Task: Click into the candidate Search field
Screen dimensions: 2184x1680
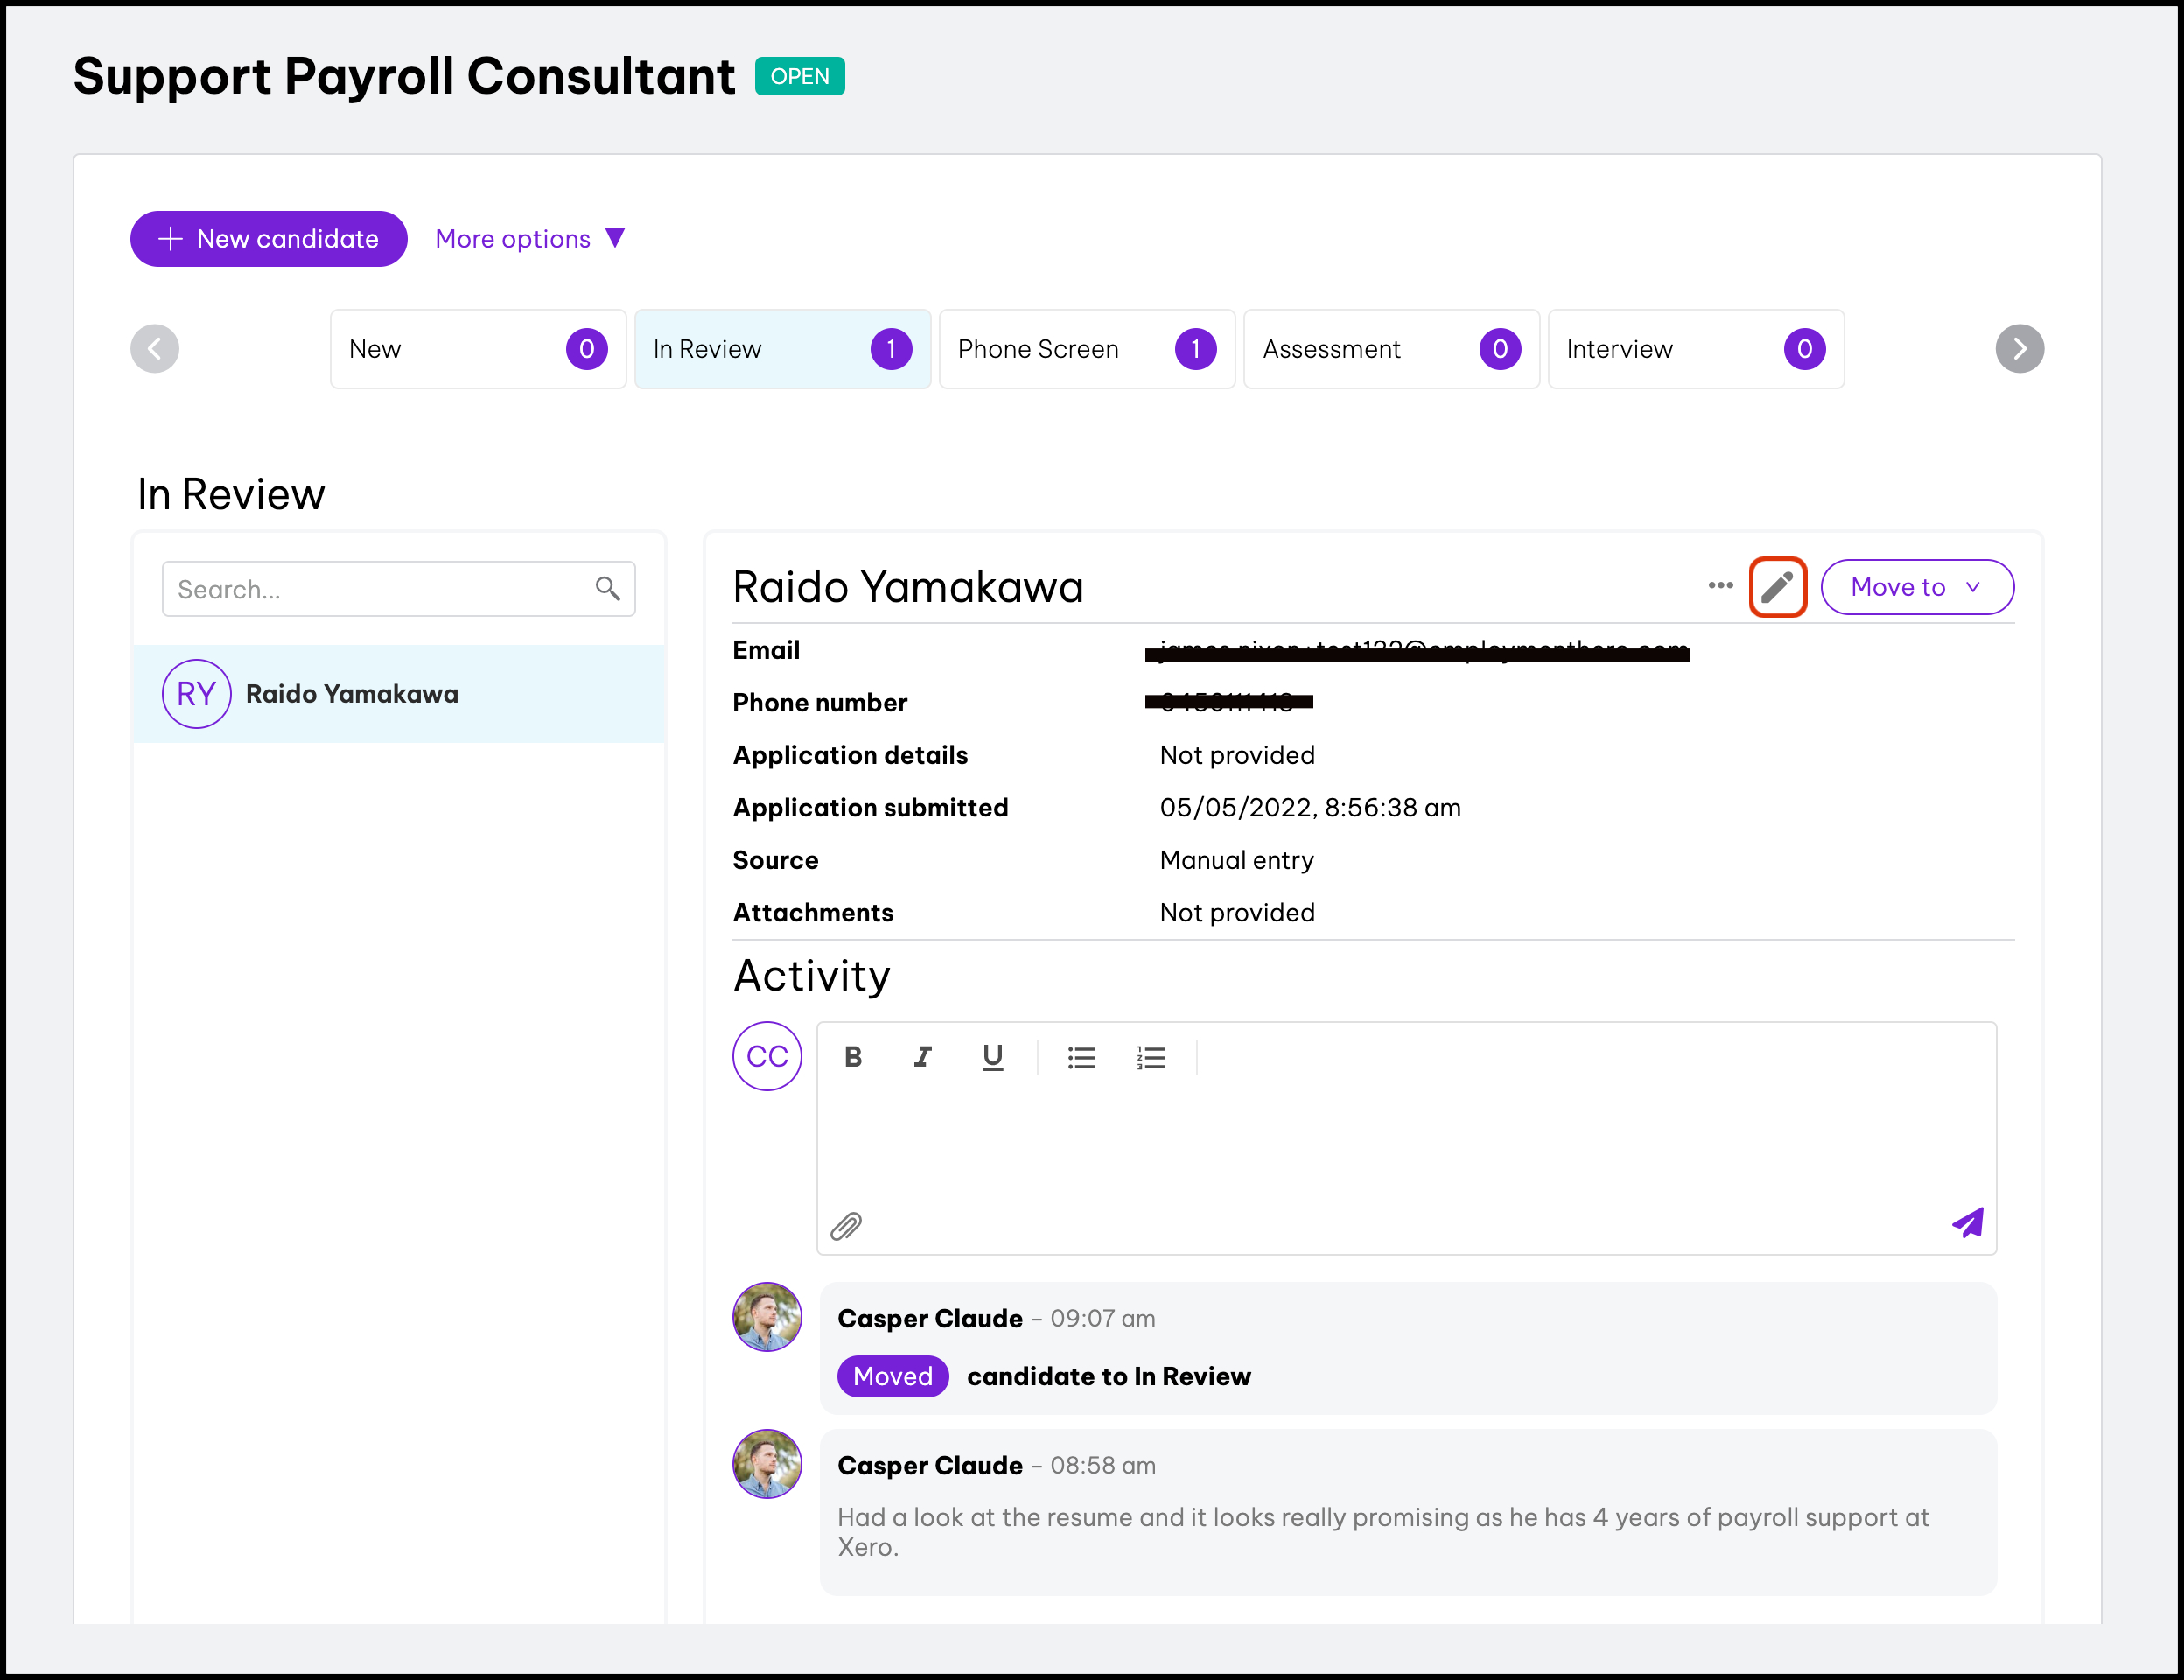Action: point(380,589)
